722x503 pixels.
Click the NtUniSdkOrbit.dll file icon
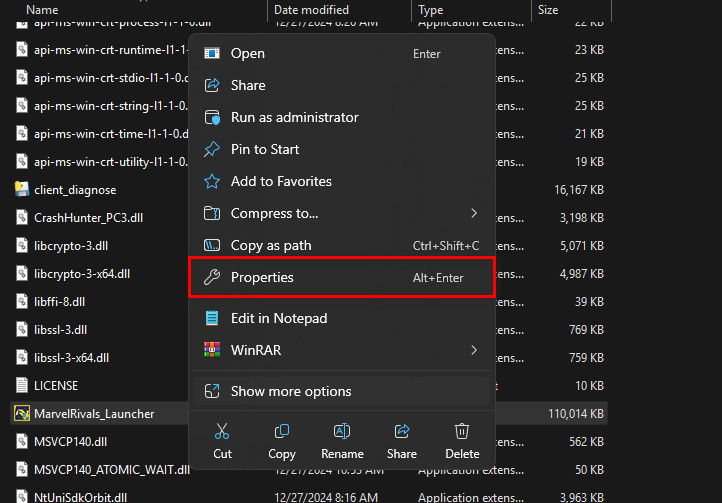(x=22, y=497)
